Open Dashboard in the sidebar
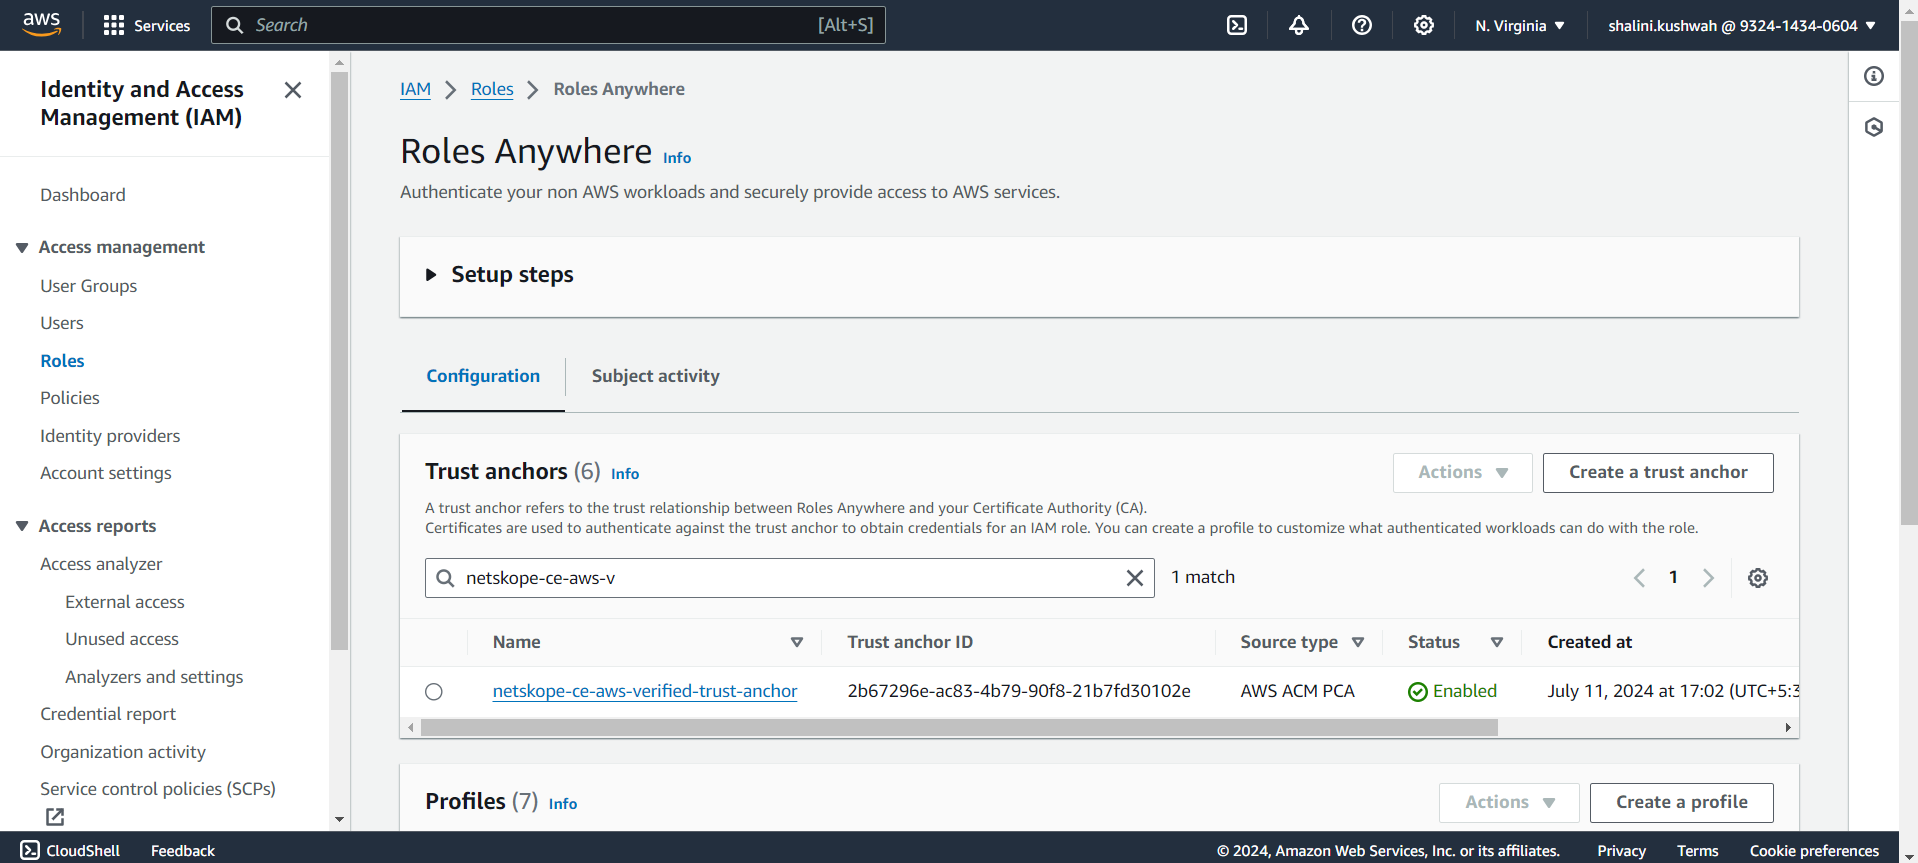This screenshot has width=1918, height=863. coord(83,195)
